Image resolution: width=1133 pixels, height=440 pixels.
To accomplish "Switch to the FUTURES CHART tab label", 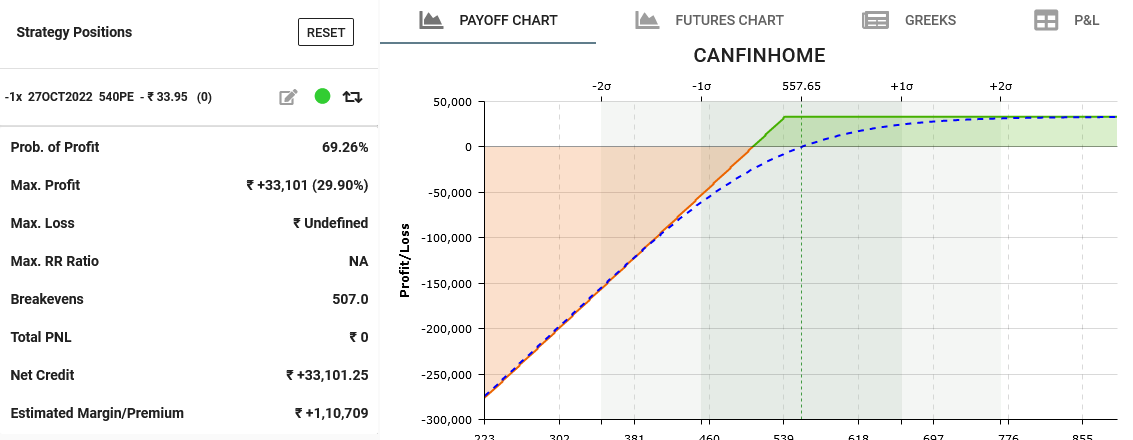I will click(729, 20).
